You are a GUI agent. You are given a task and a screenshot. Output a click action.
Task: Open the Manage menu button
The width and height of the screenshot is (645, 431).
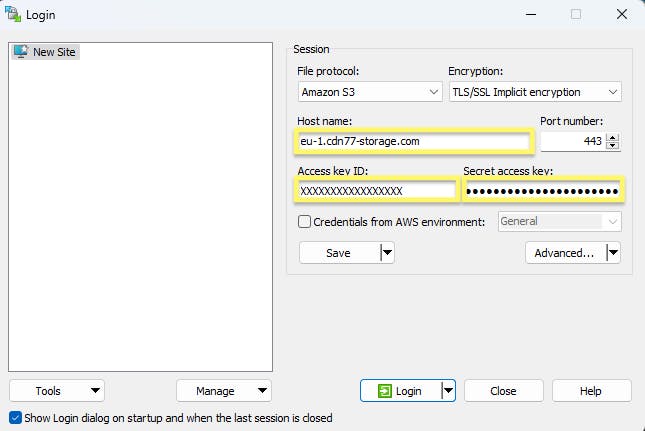click(x=223, y=391)
